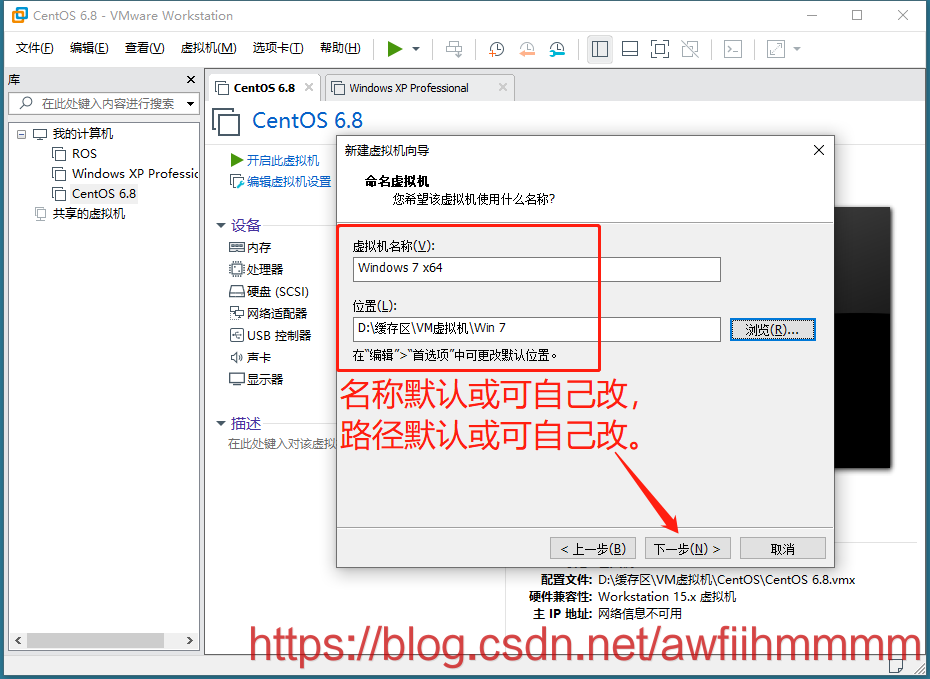
Task: Click the take snapshot clock icon
Action: pos(496,49)
